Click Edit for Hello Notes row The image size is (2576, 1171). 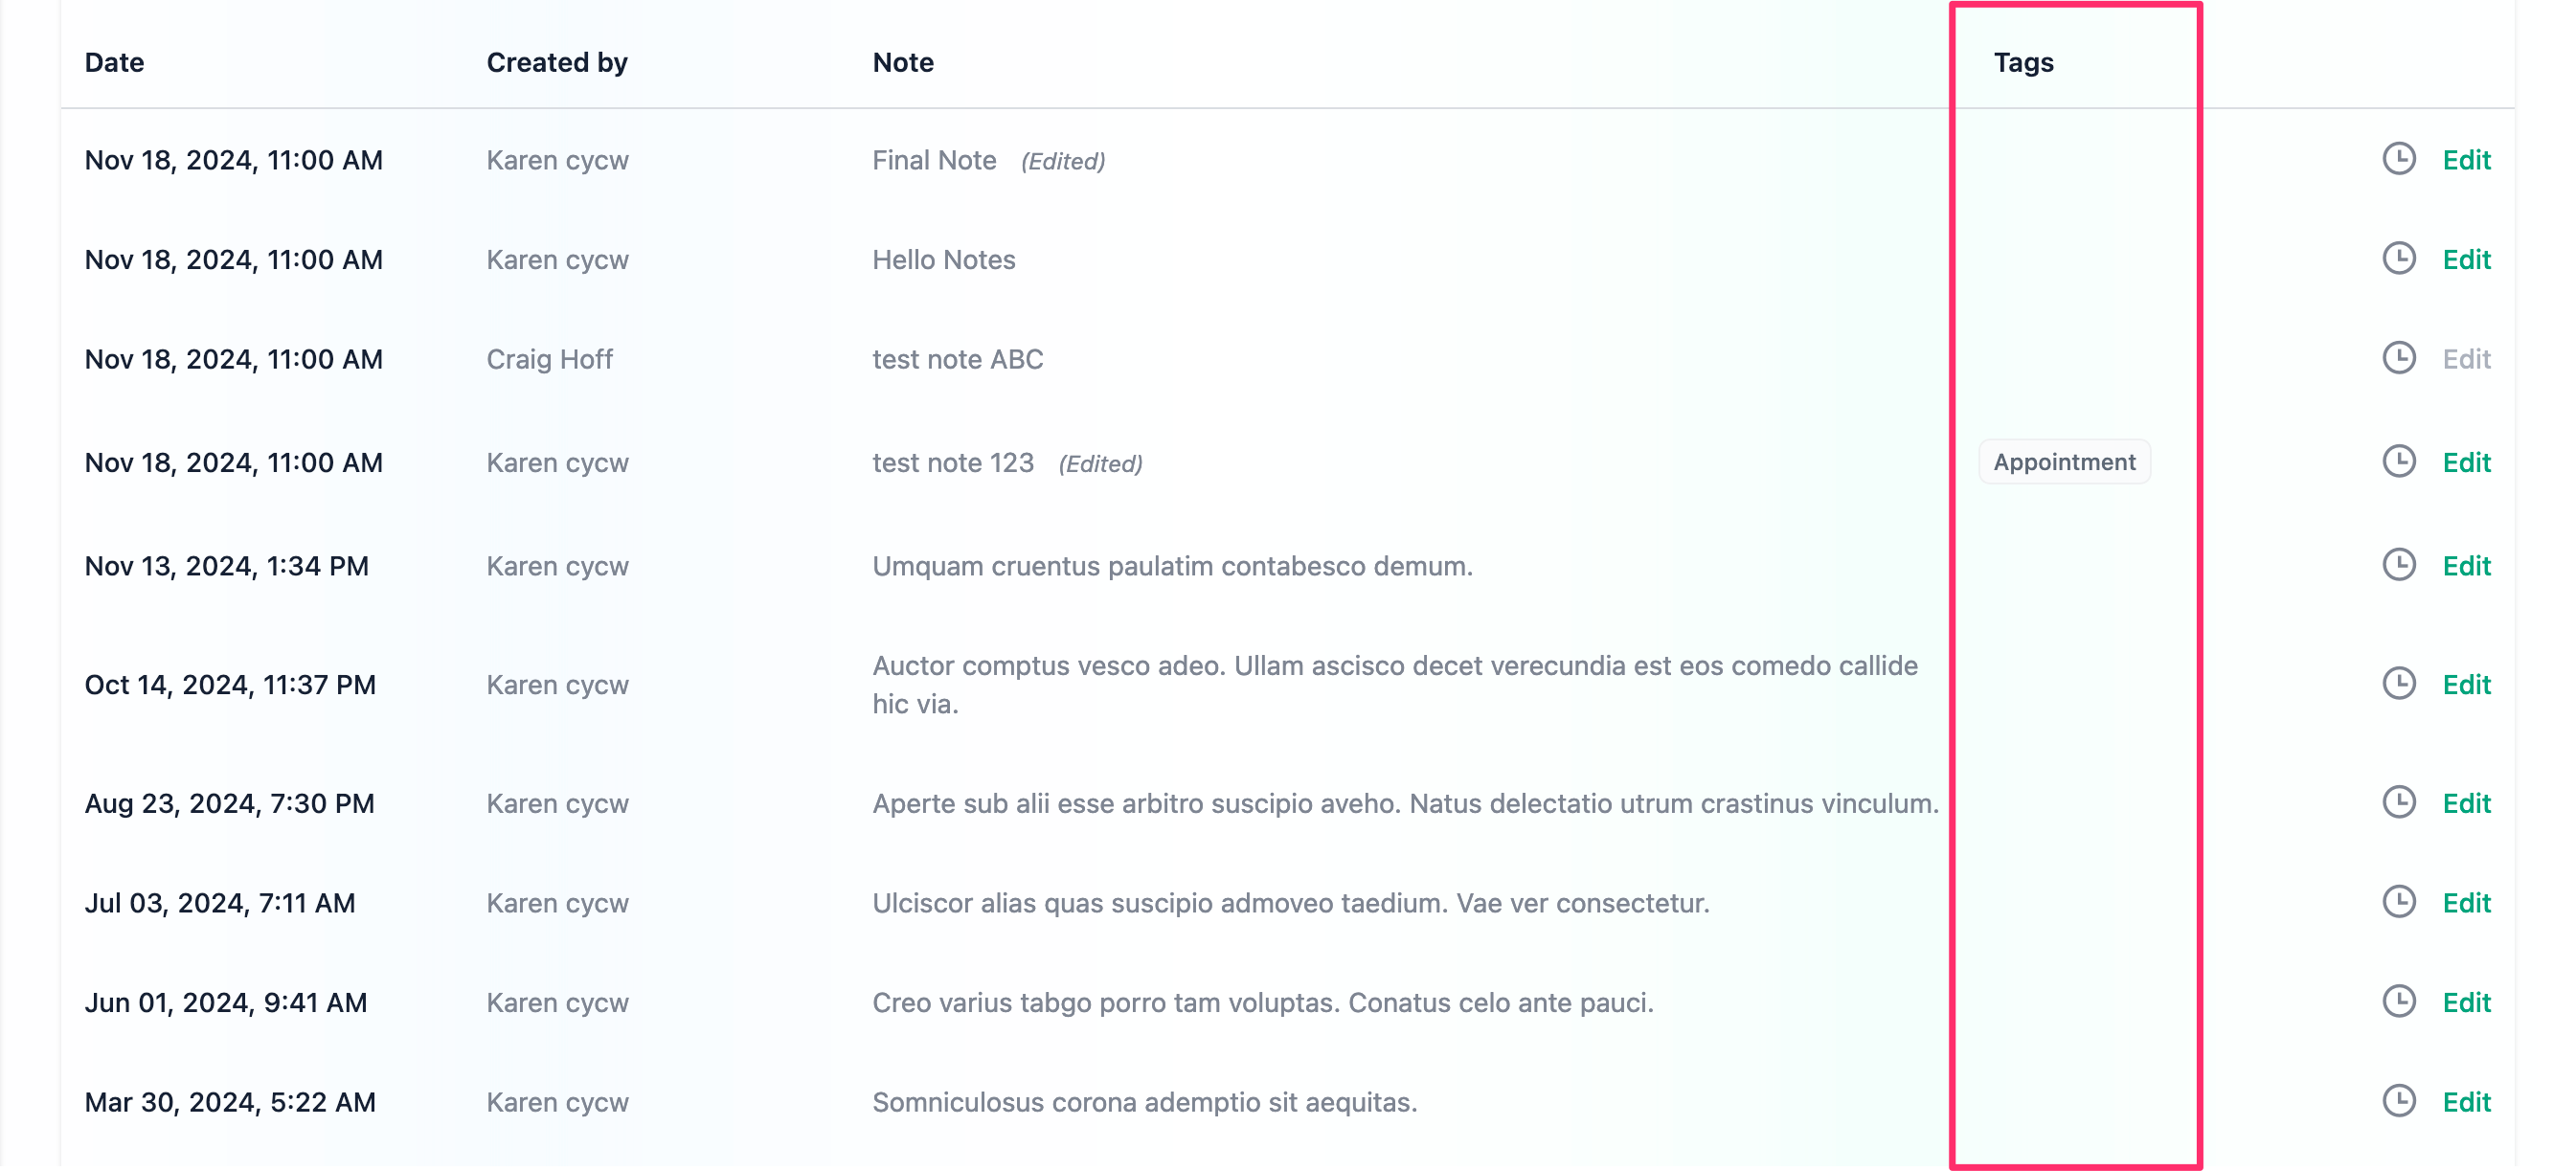pyautogui.click(x=2466, y=260)
